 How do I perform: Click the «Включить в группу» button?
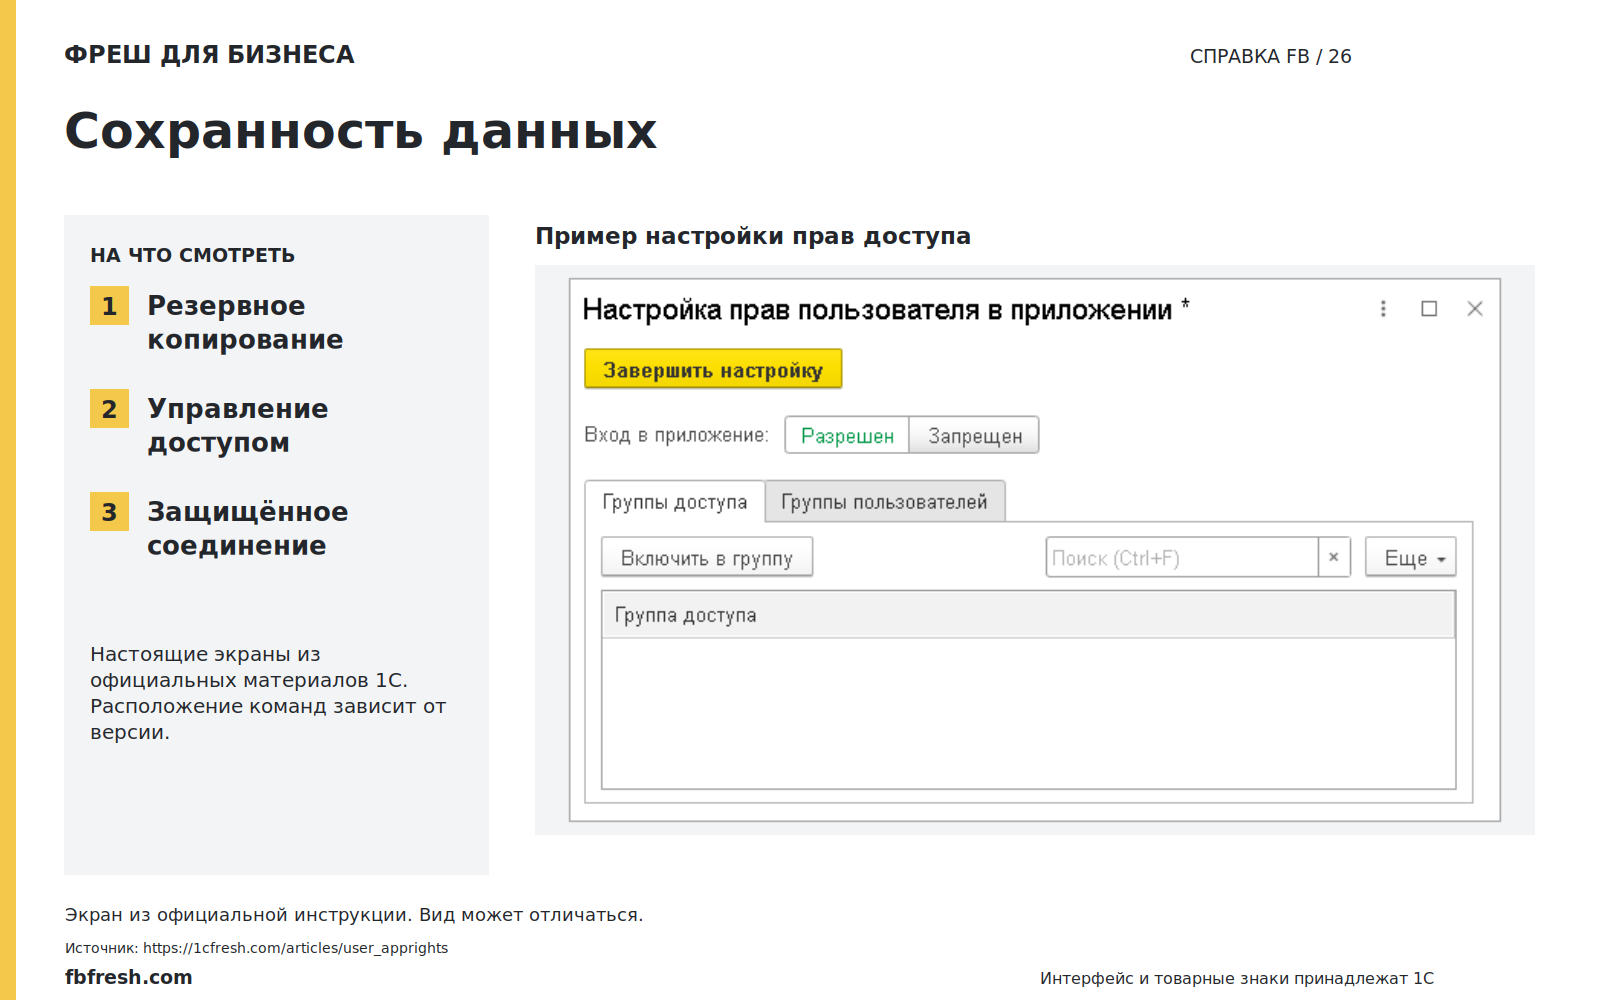coord(707,557)
